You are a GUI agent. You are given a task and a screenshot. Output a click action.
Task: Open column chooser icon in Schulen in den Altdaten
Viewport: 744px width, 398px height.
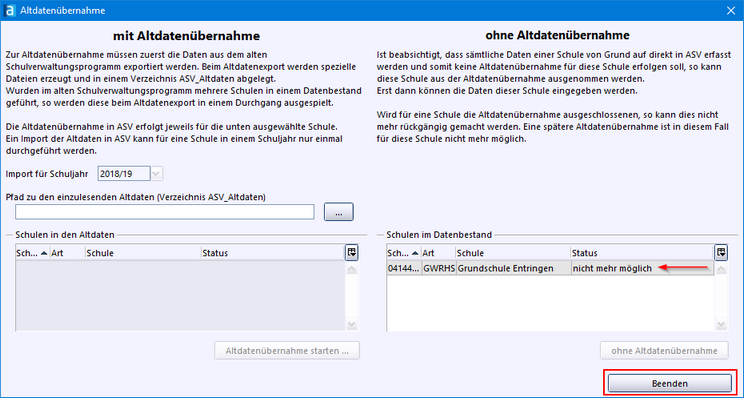[x=352, y=253]
